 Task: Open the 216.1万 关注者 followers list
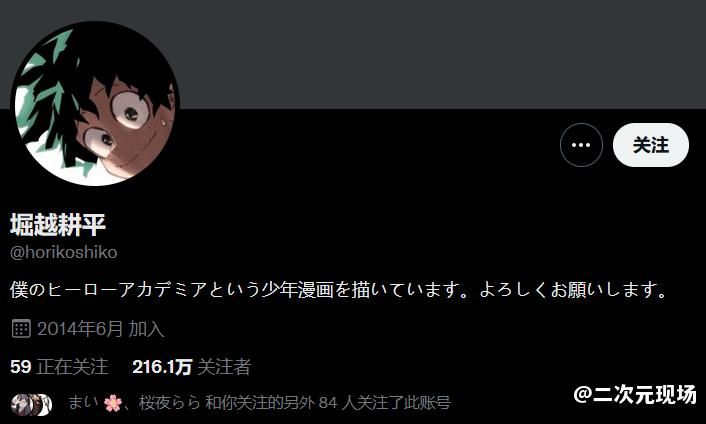(191, 366)
